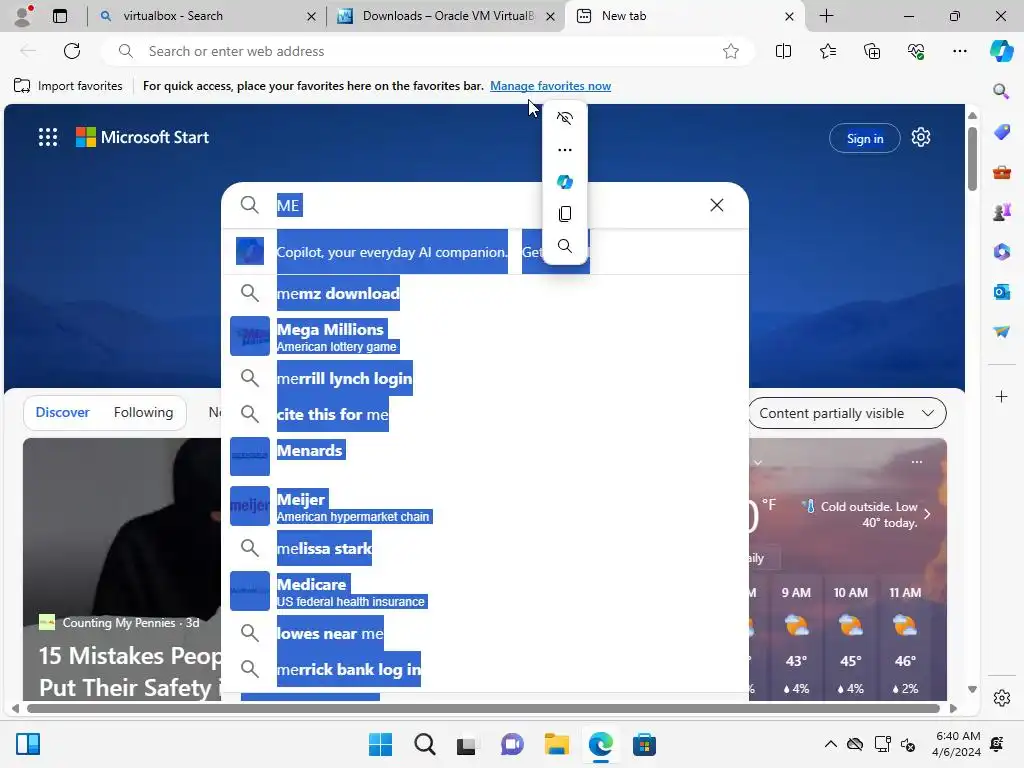This screenshot has width=1024, height=768.
Task: Switch to Downloads Oracle VM VirtualBox tab
Action: pos(448,16)
